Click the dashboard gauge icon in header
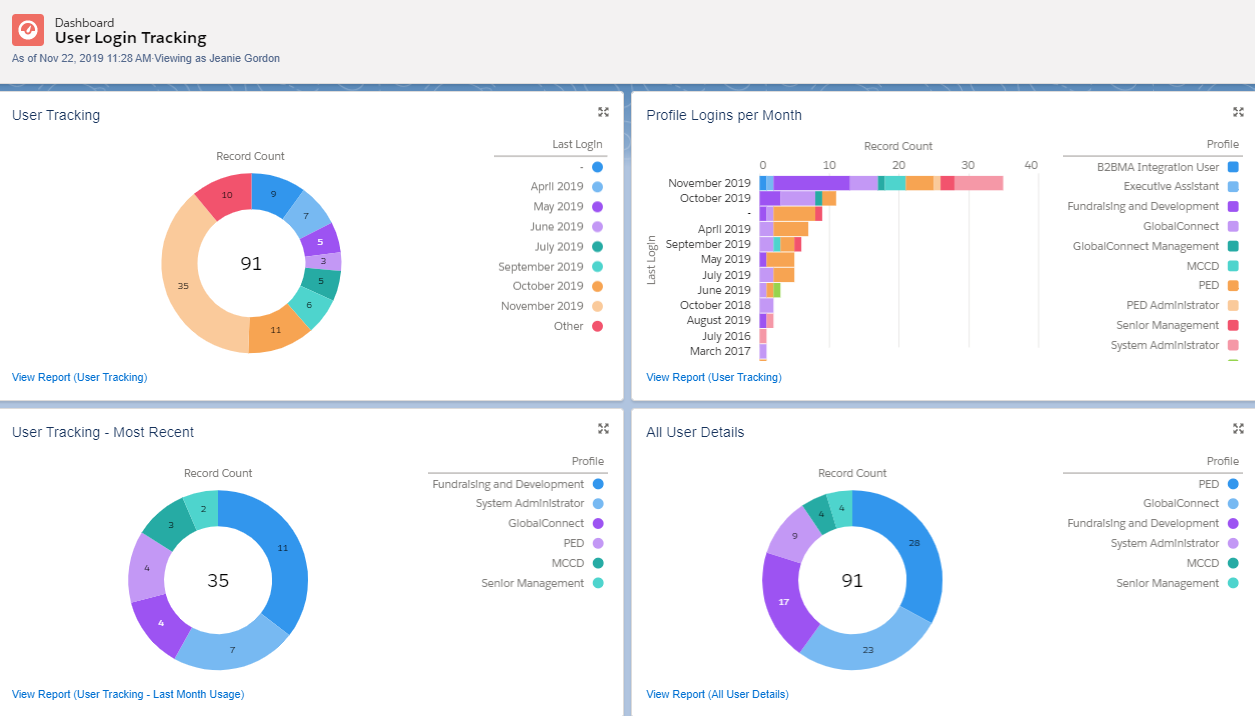 pos(28,31)
